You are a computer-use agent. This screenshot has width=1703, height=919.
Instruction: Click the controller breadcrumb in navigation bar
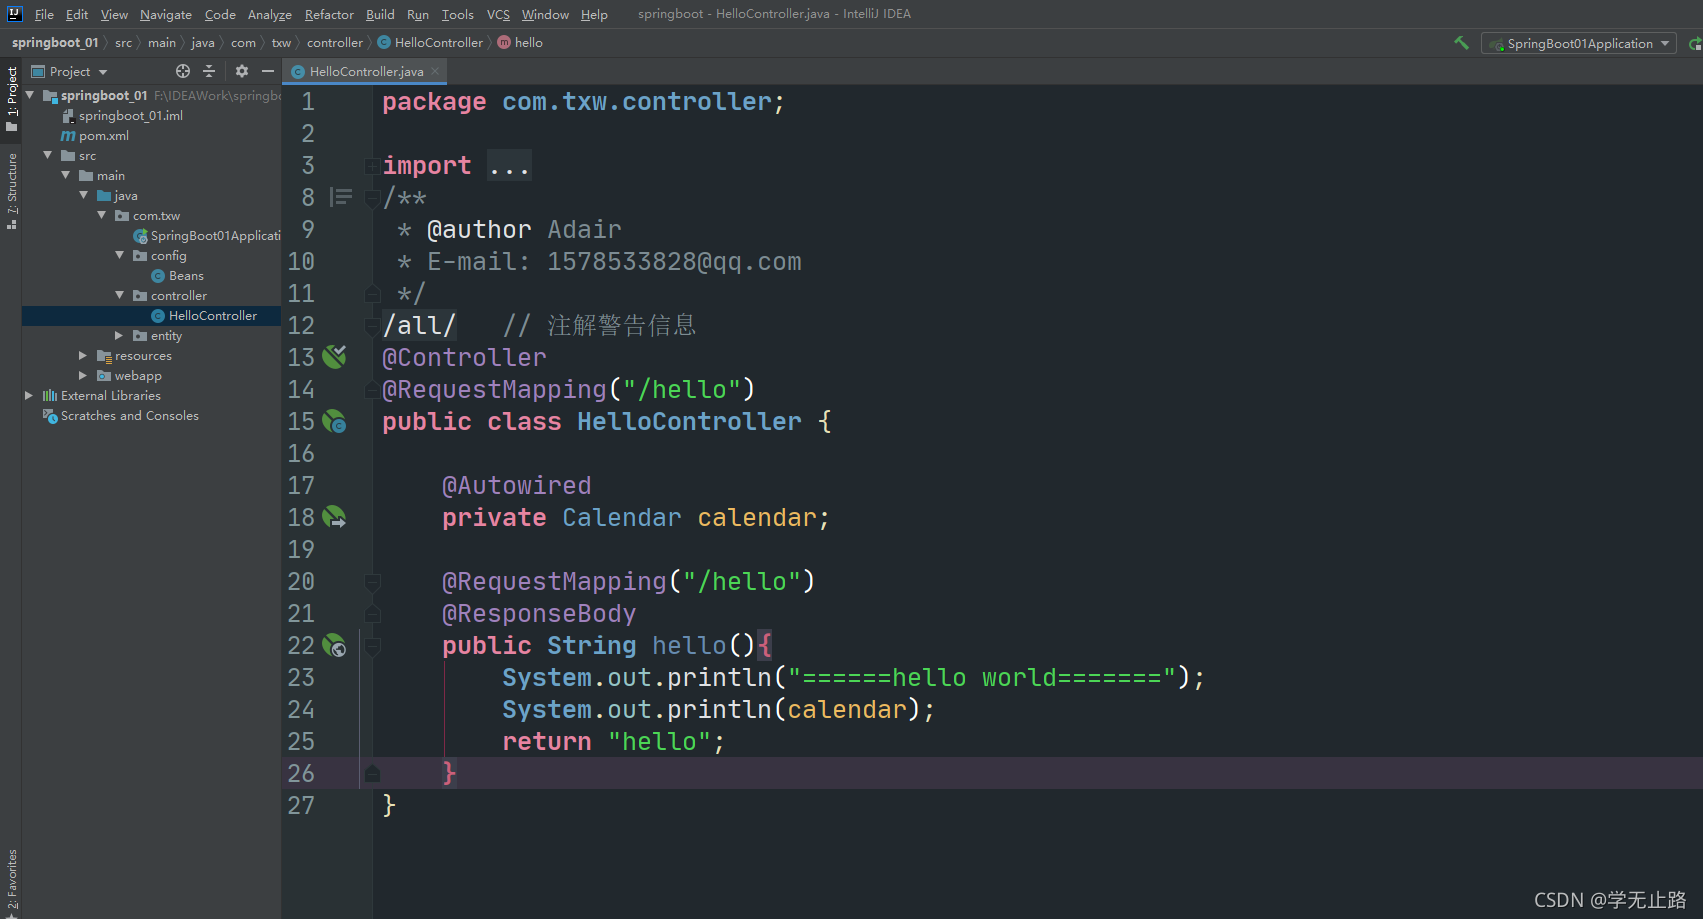tap(335, 42)
